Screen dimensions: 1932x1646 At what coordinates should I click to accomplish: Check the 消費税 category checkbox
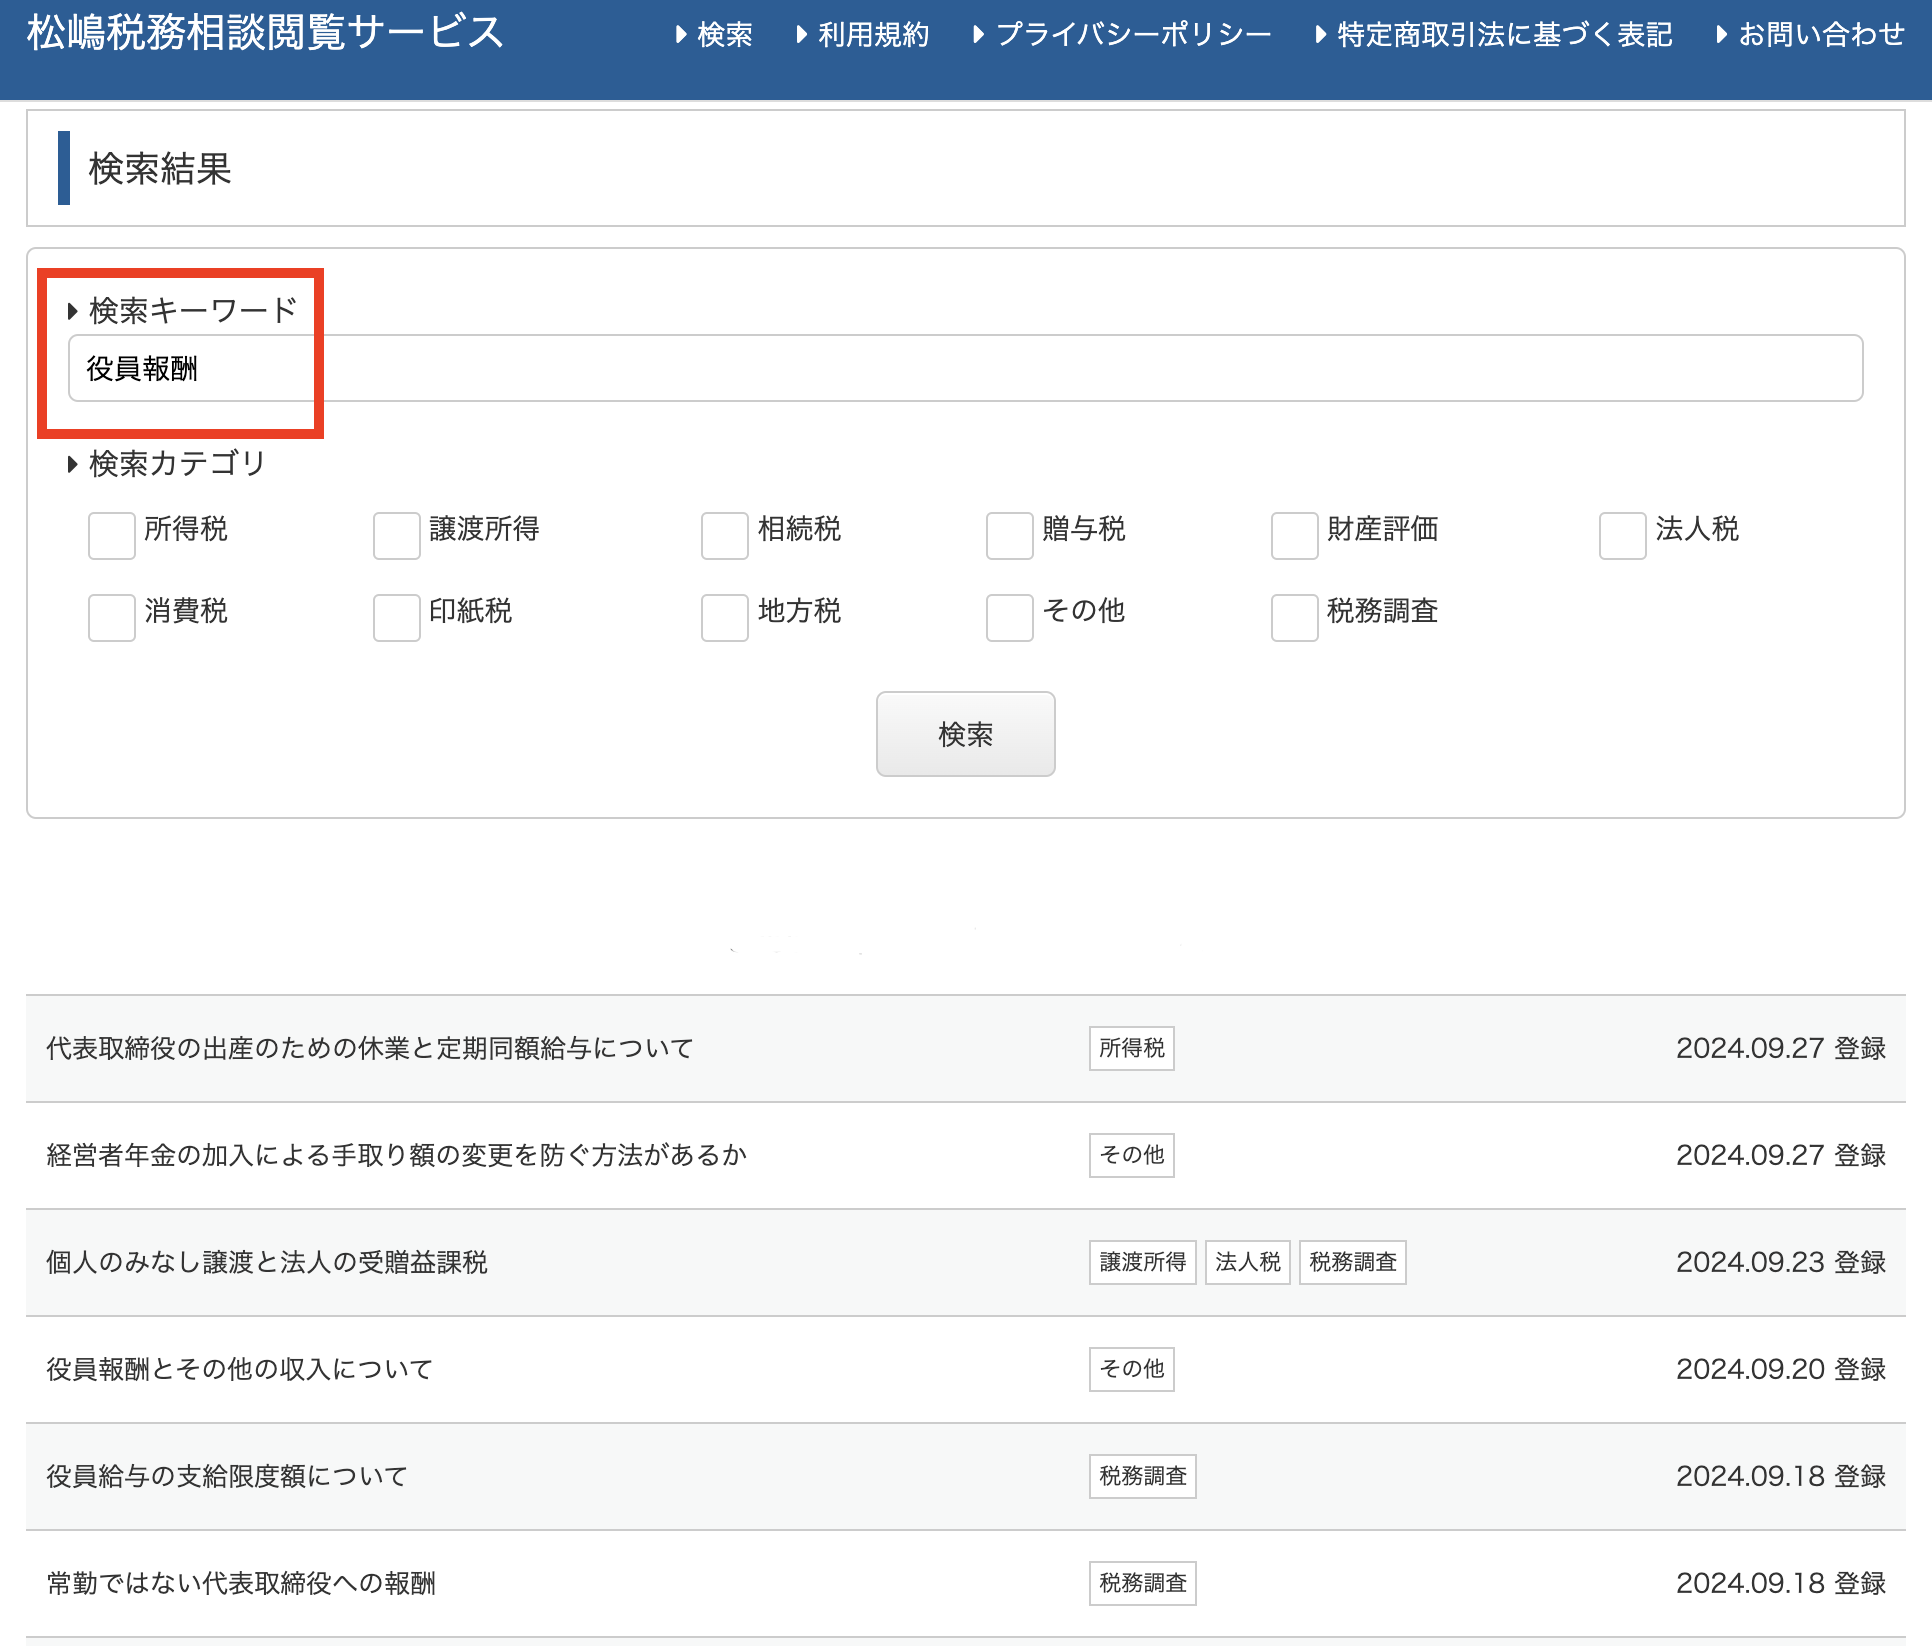tap(112, 617)
